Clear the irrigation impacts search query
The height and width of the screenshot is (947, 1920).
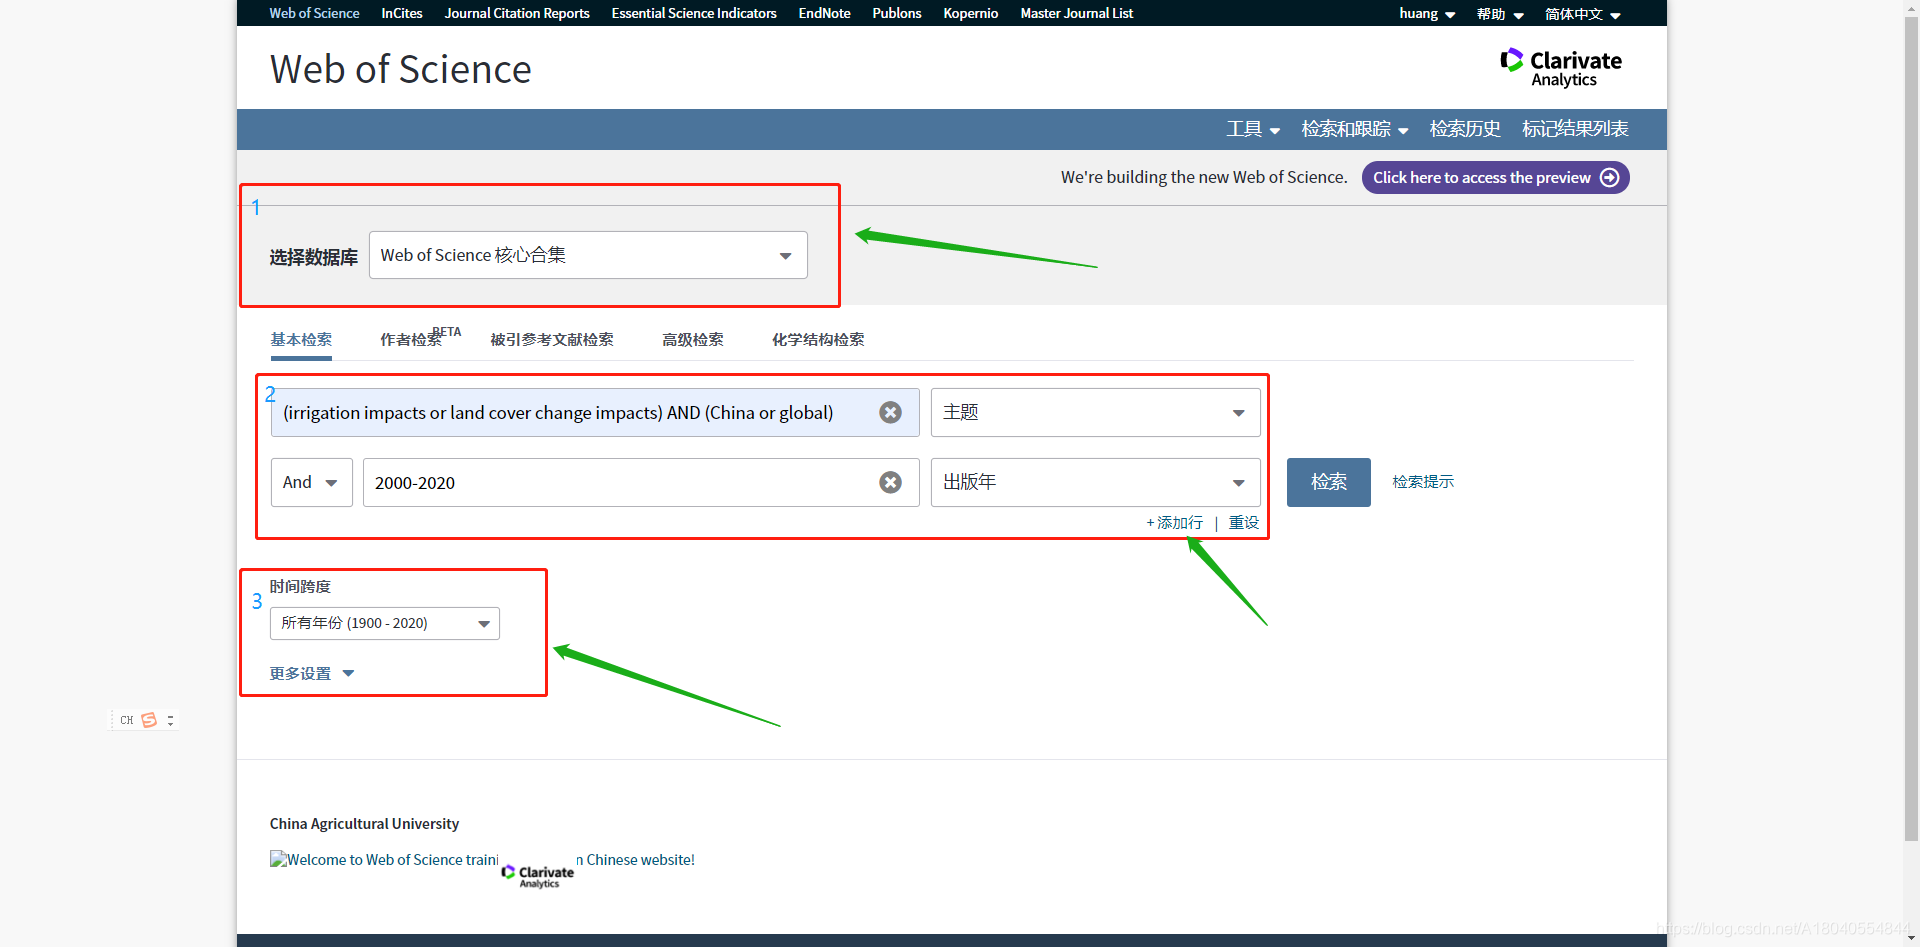[890, 413]
